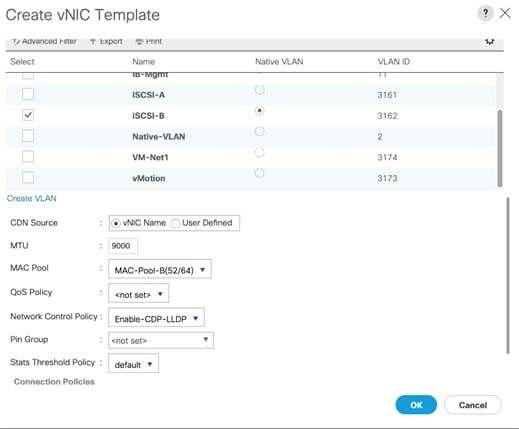This screenshot has height=429, width=519.
Task: Click the VLAN table scrollbar thumb
Action: 499,148
